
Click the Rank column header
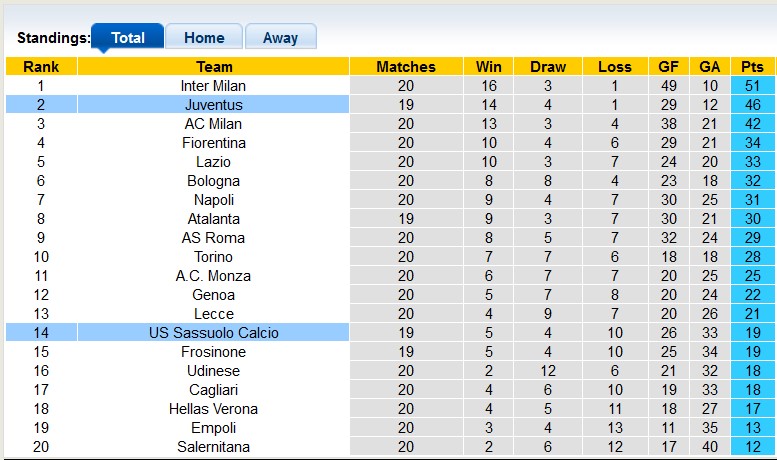[41, 67]
